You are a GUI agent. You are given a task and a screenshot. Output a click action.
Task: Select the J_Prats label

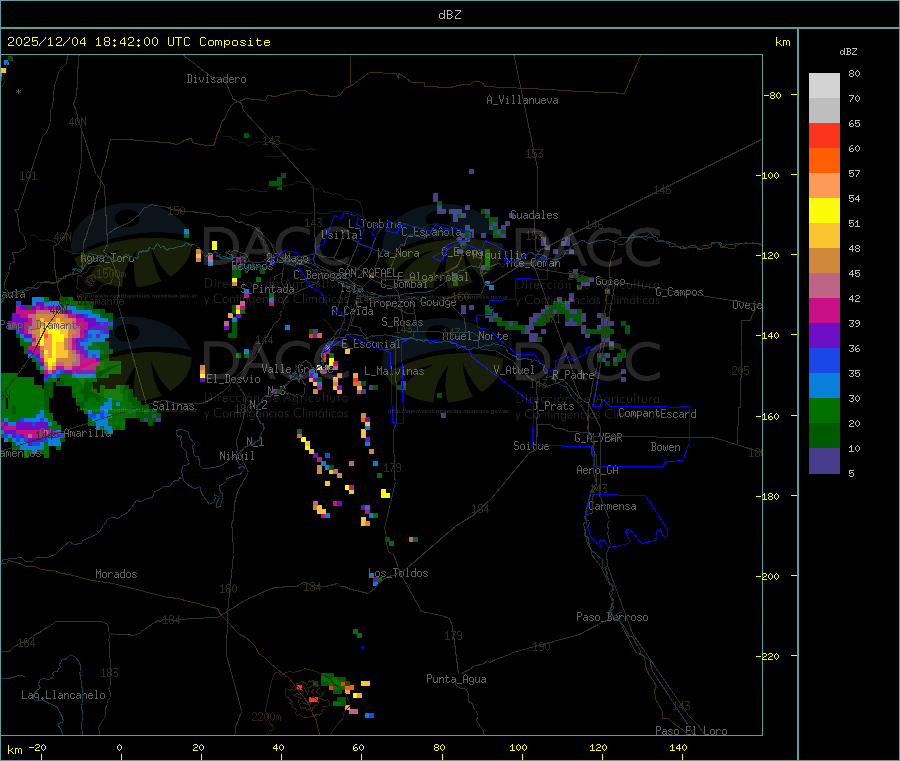pyautogui.click(x=556, y=406)
